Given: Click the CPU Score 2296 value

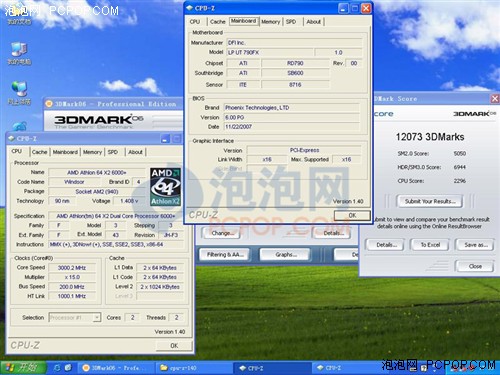Looking at the screenshot, I should (x=460, y=181).
